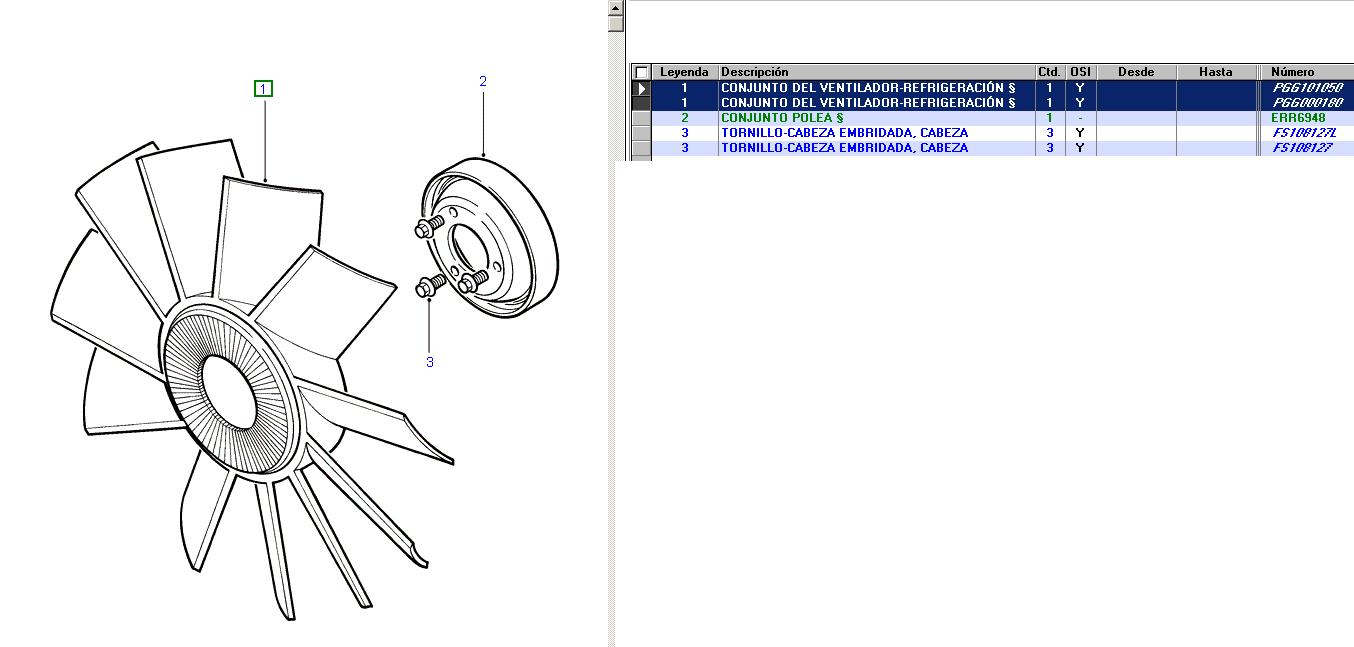Click the current-row arrow indicator in the table

[641, 88]
